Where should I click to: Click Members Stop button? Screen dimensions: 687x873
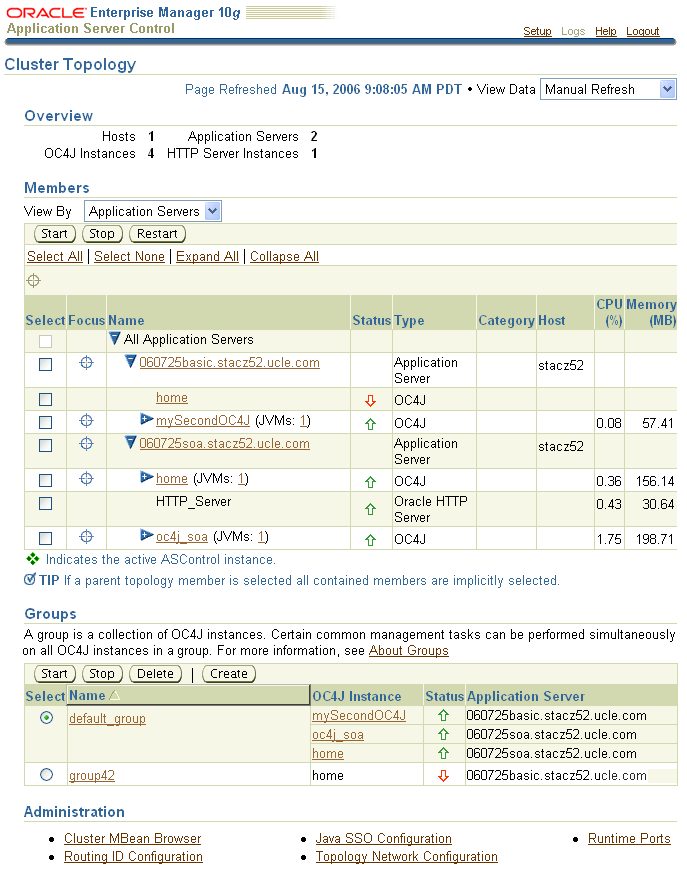click(x=102, y=234)
